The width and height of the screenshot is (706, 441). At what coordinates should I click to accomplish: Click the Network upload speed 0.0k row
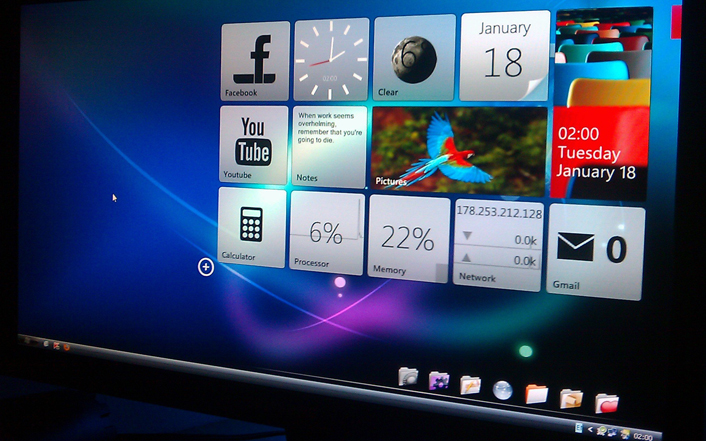point(497,259)
